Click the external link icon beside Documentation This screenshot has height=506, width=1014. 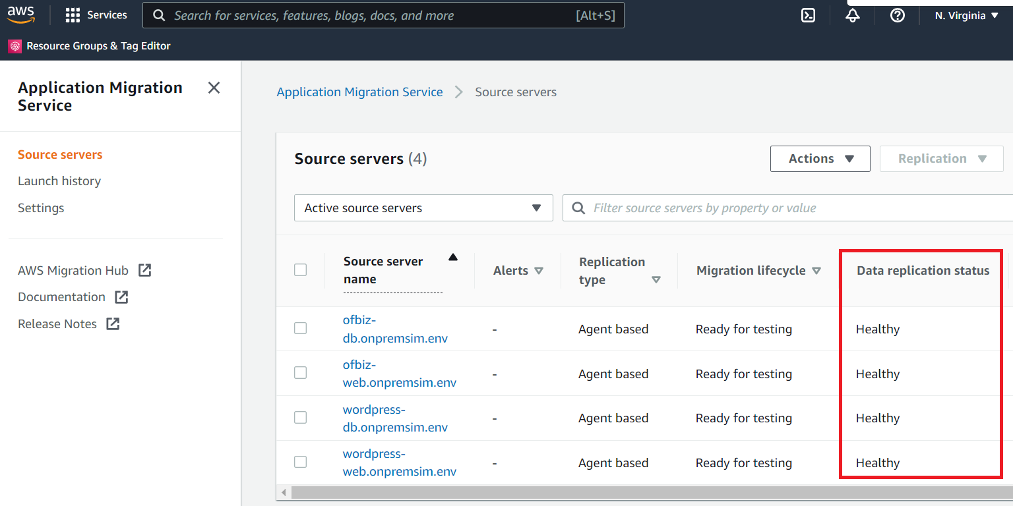pos(122,297)
